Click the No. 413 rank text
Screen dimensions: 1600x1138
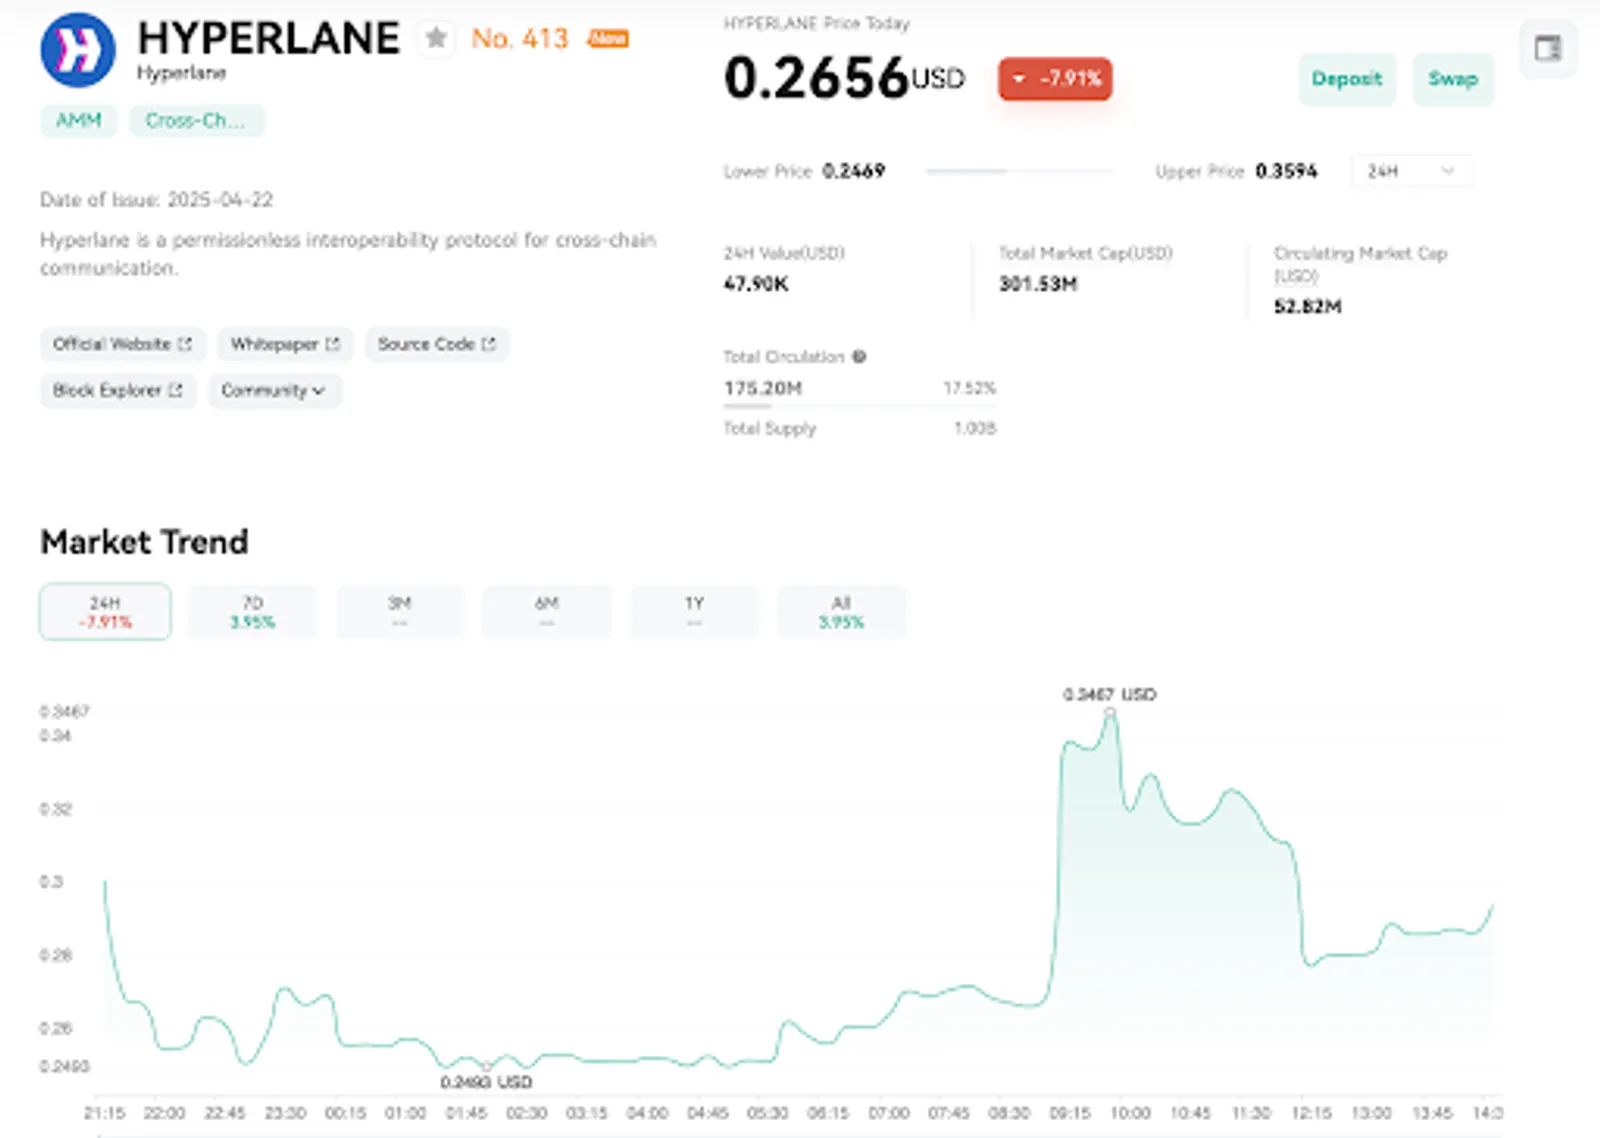point(520,38)
